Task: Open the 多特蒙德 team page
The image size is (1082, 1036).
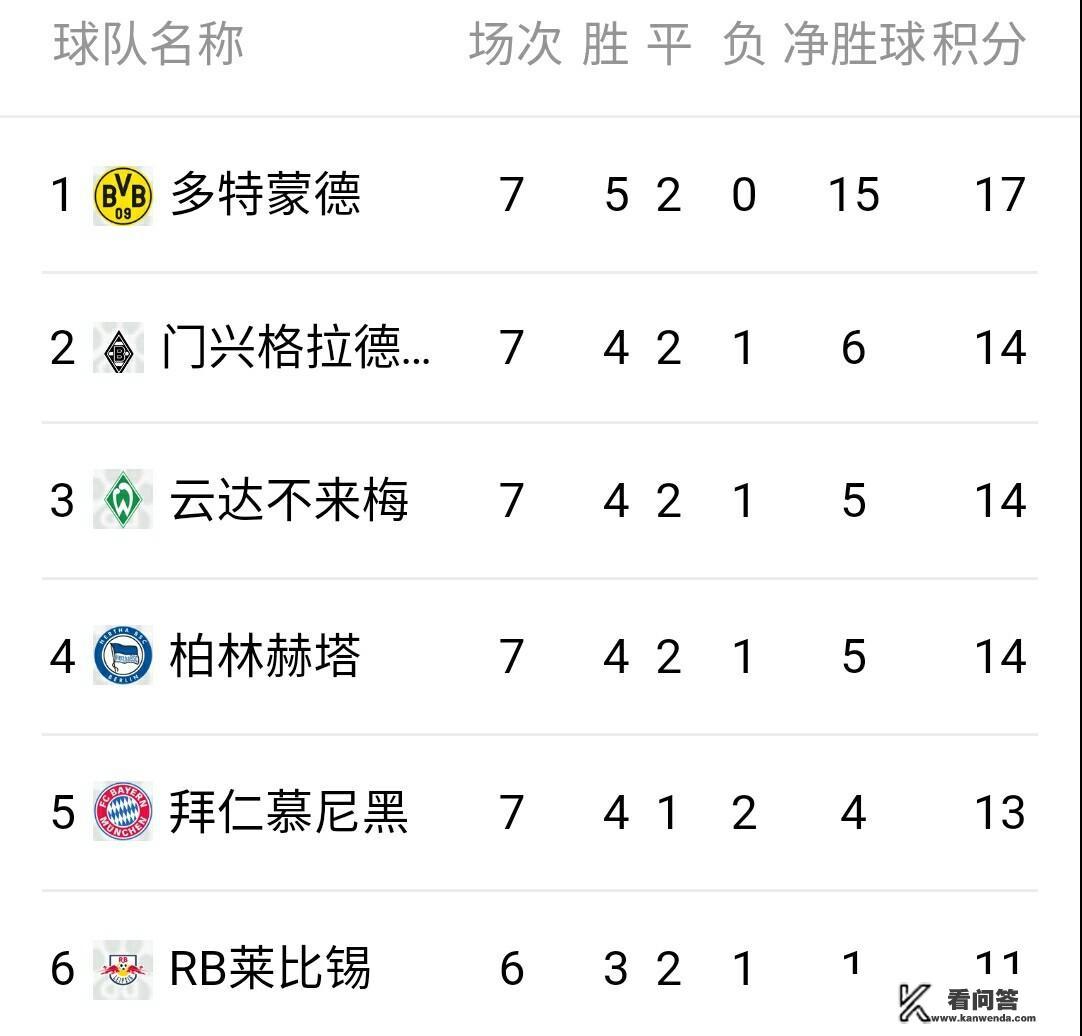Action: (265, 194)
